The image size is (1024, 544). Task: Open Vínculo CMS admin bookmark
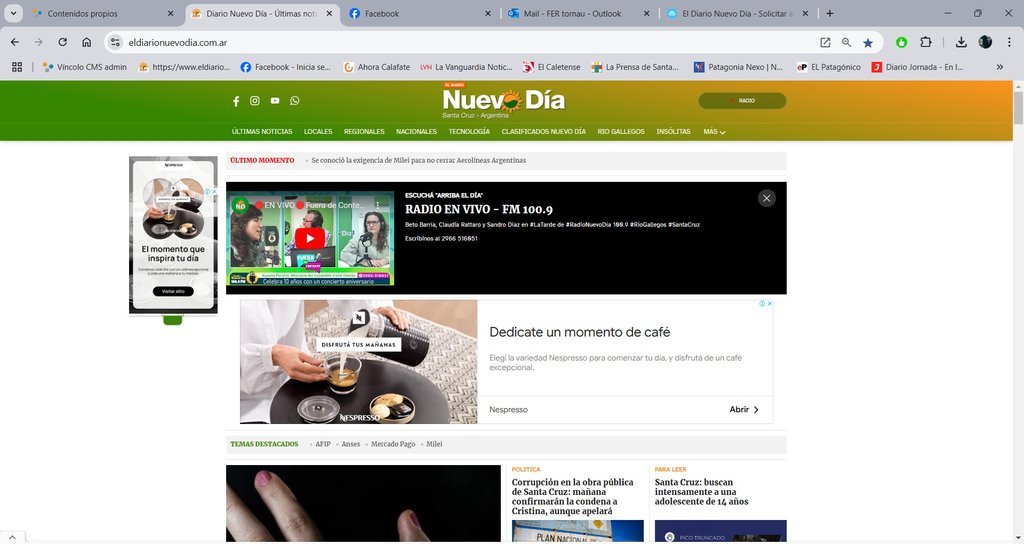84,67
